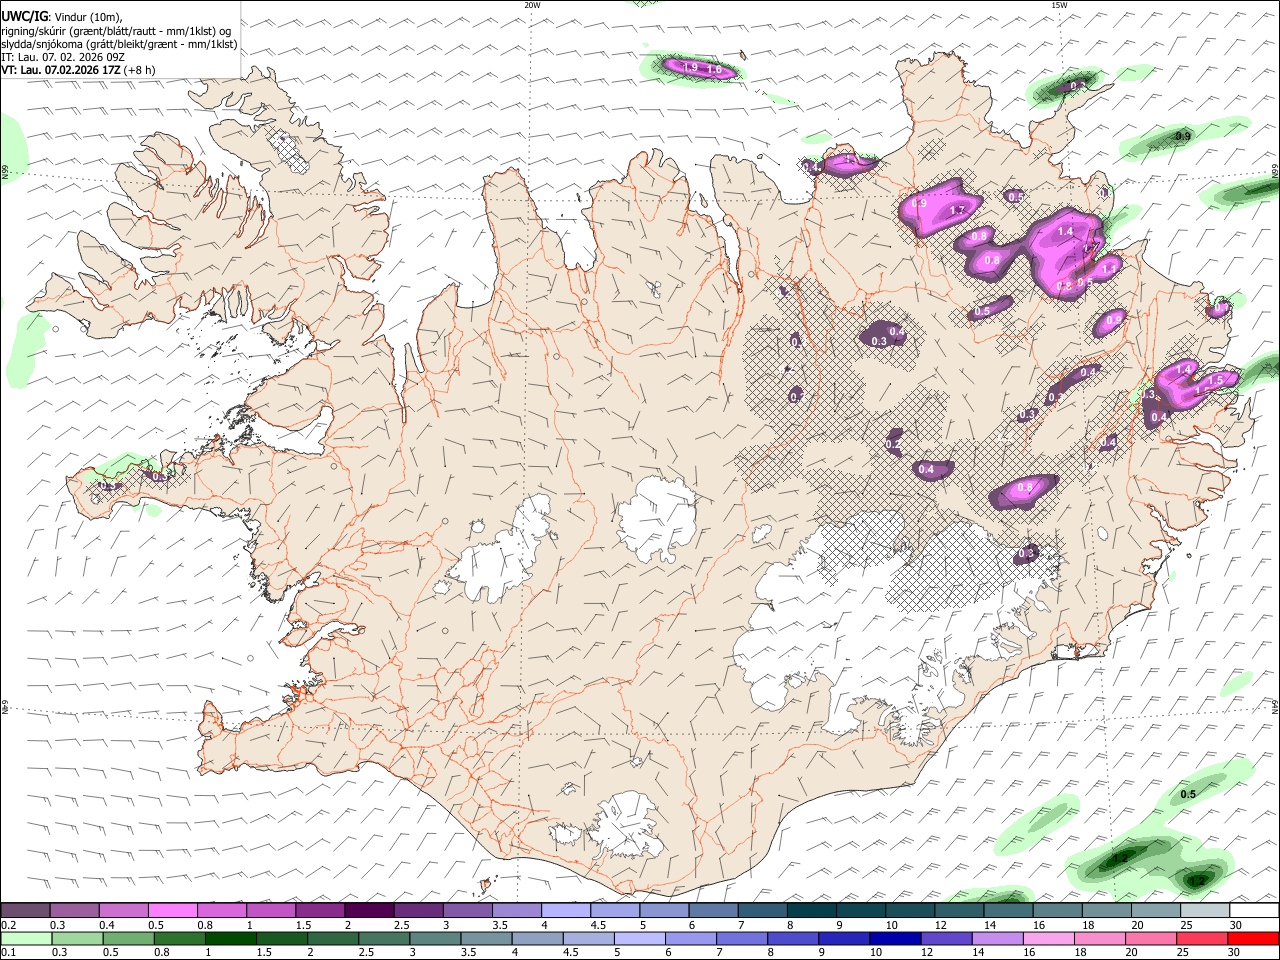
Task: Click the 15W longitude label at the top edge
Action: point(1058,5)
